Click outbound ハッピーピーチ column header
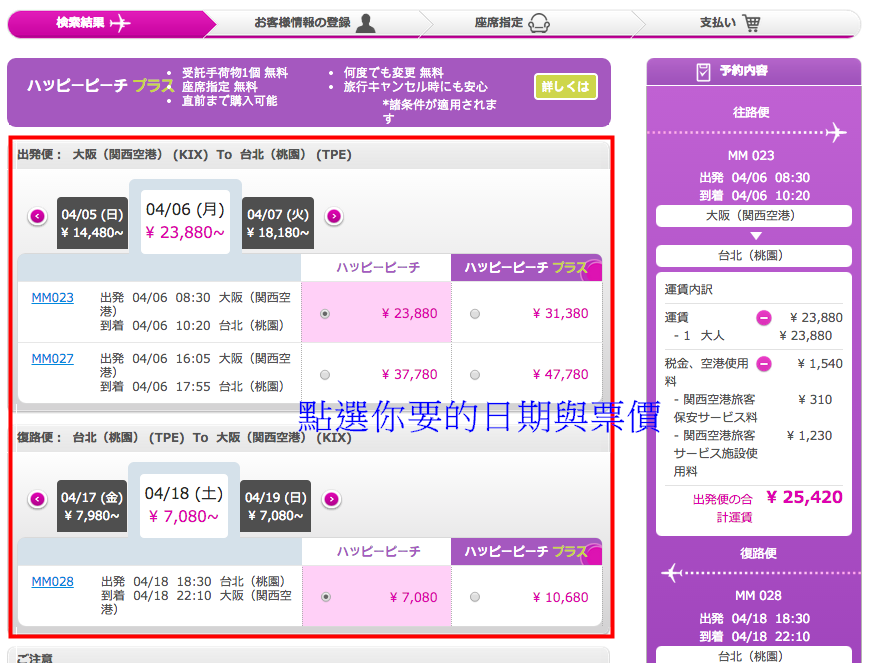The width and height of the screenshot is (881, 663). click(378, 267)
